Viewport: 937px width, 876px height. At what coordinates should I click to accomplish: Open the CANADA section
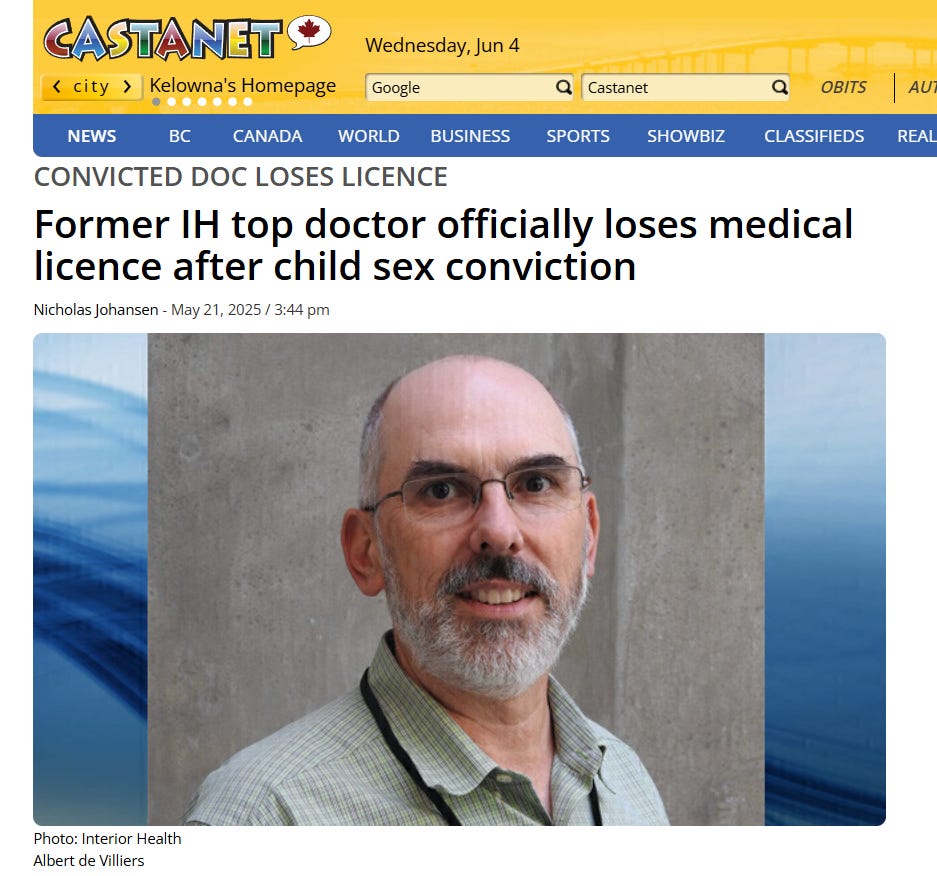[x=267, y=136]
